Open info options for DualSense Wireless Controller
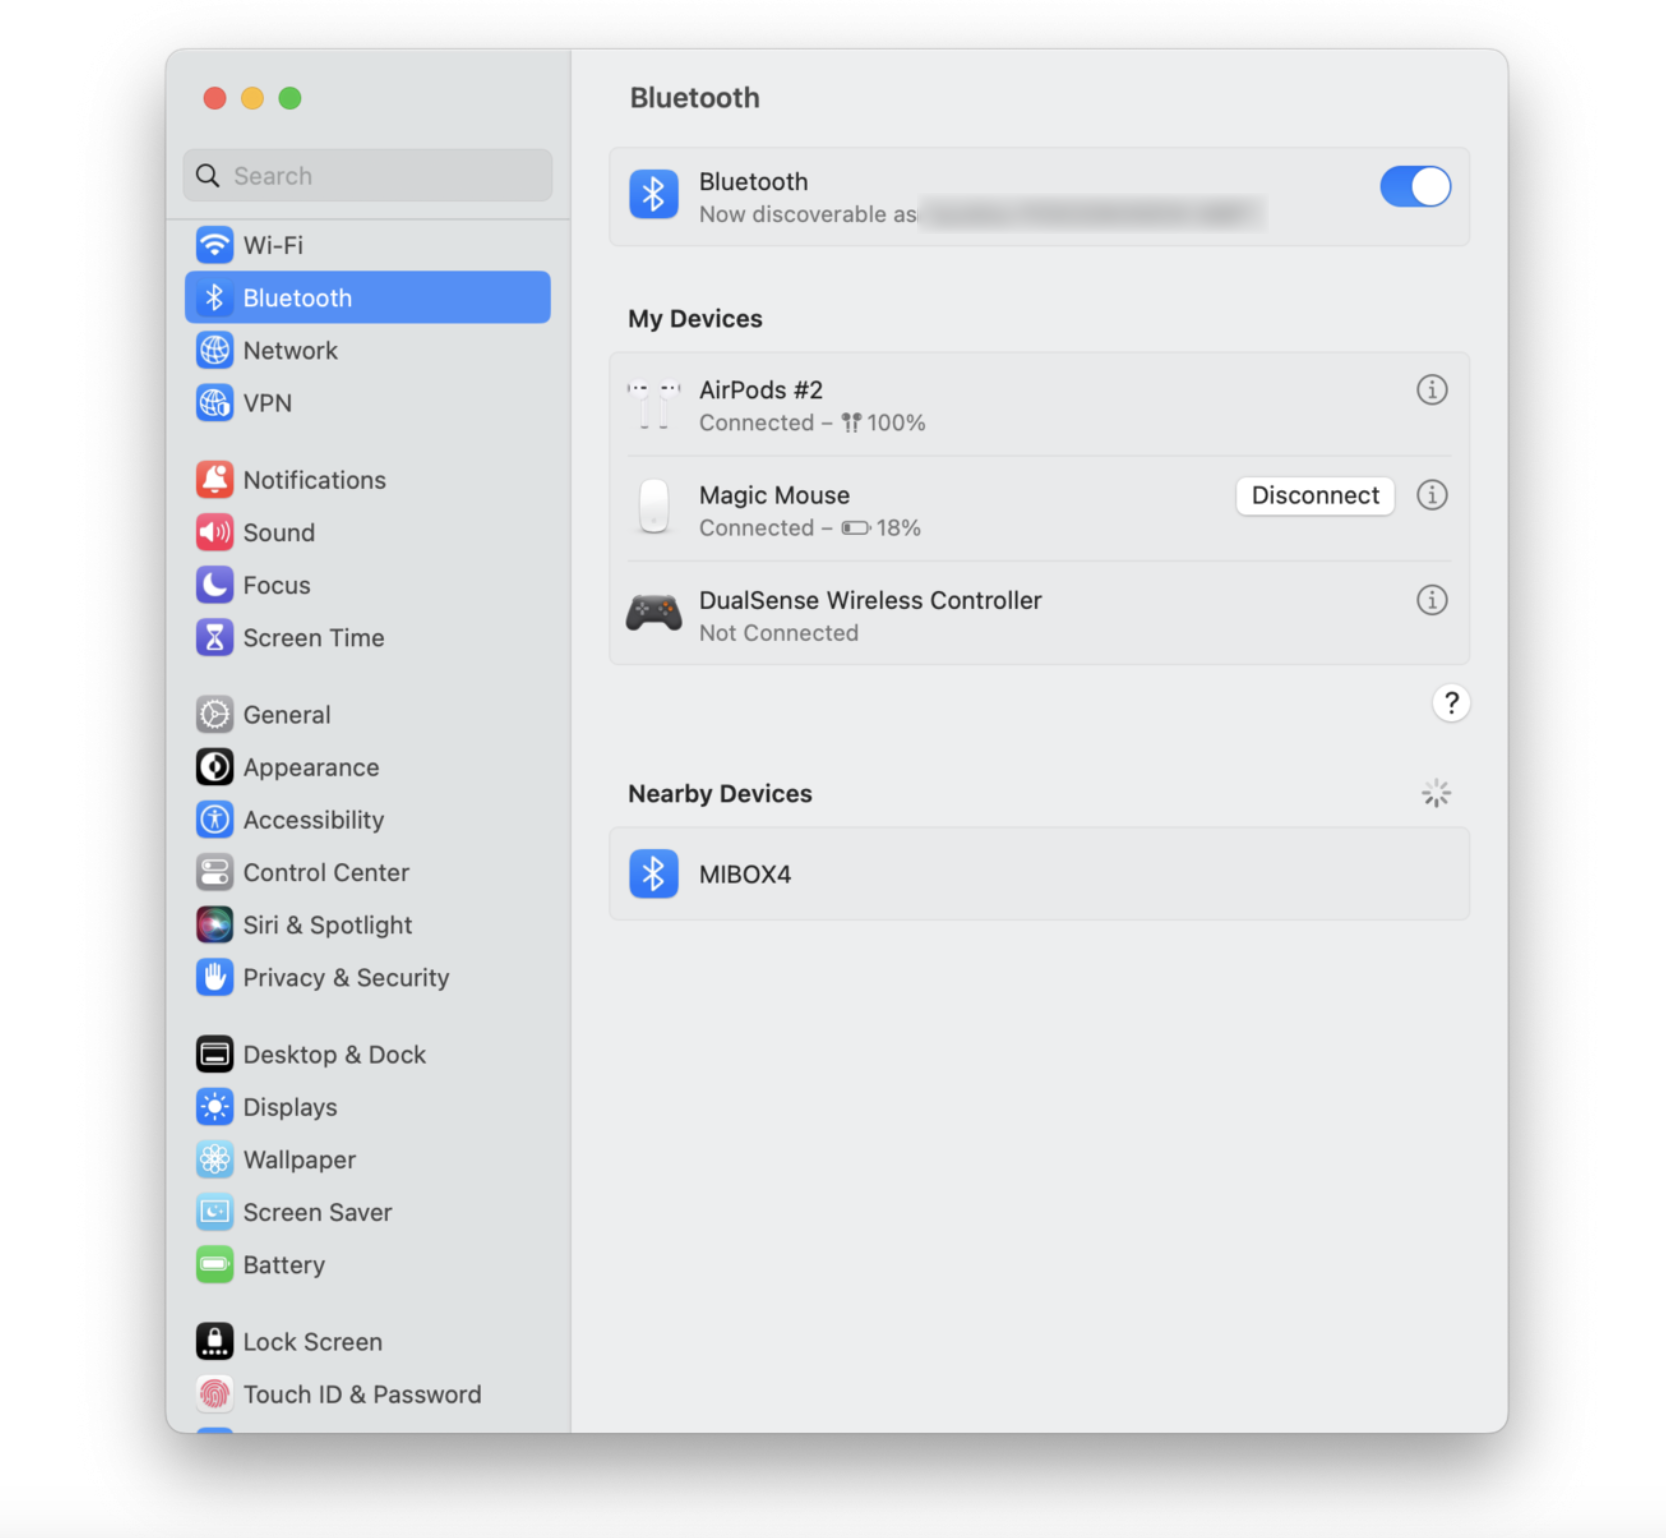 (x=1432, y=600)
